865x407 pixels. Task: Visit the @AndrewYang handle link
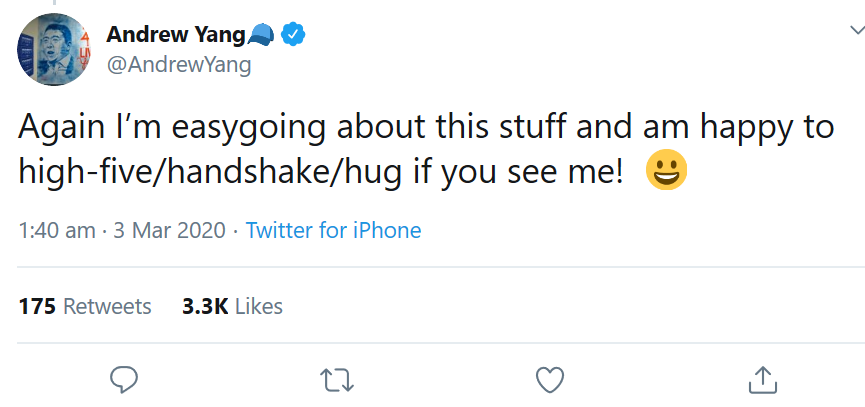[x=178, y=65]
